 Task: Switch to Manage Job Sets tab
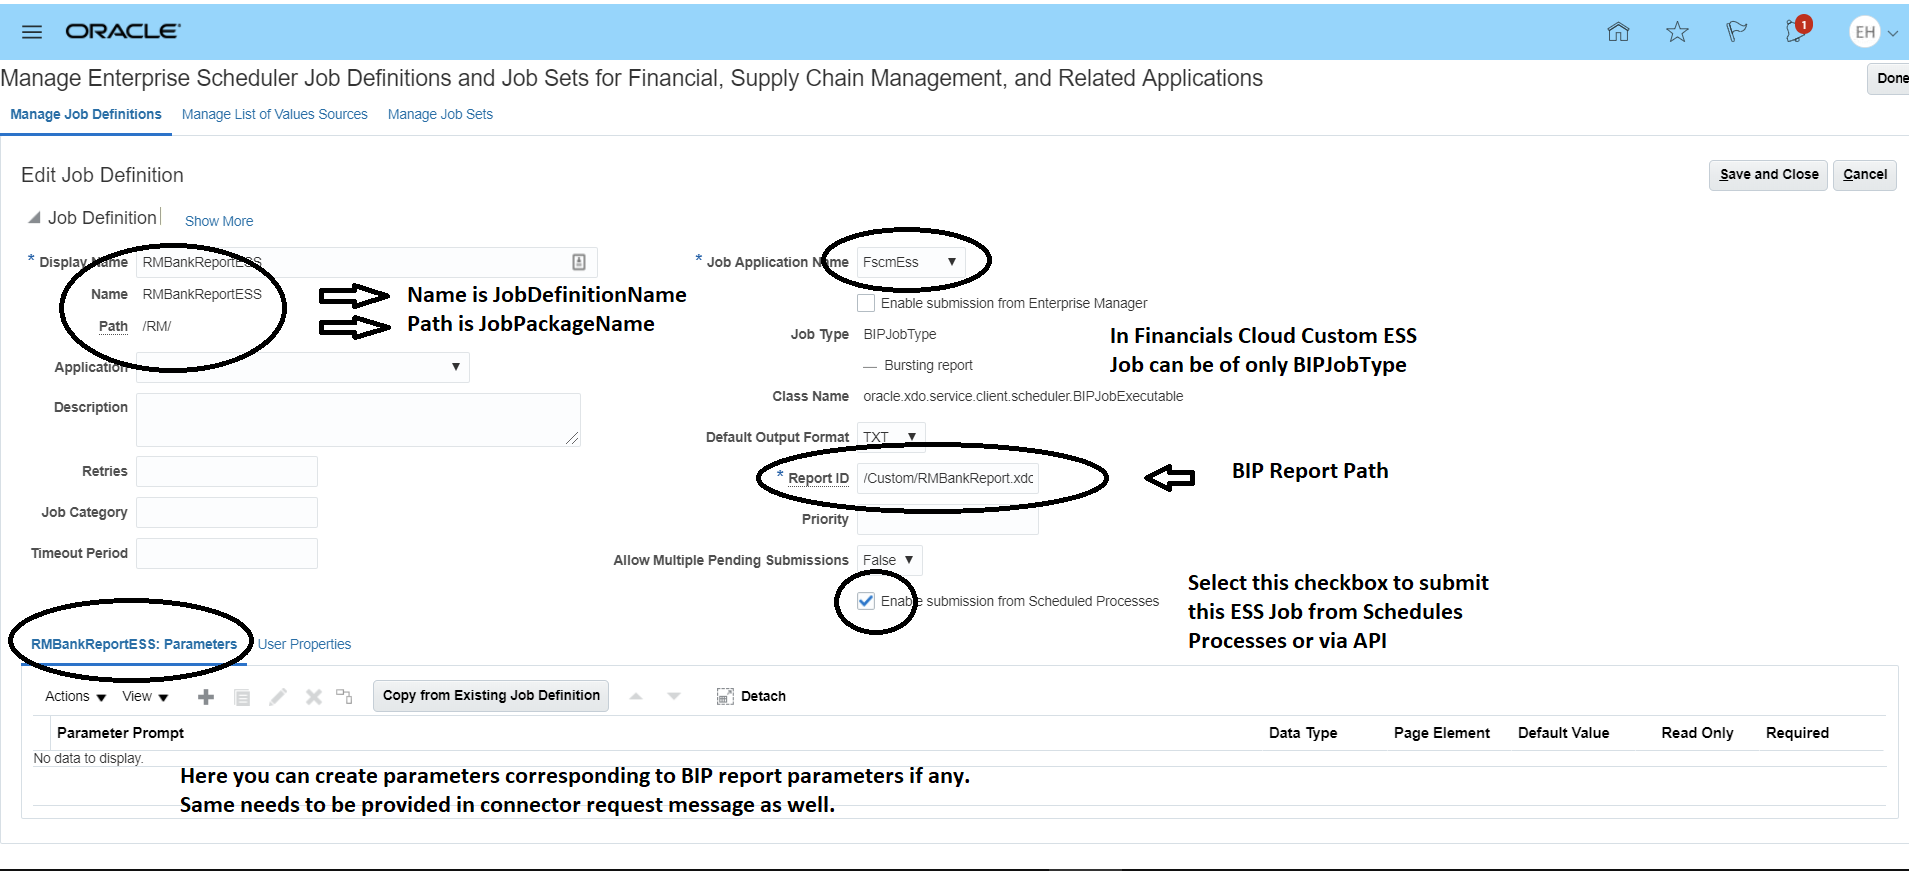click(440, 114)
